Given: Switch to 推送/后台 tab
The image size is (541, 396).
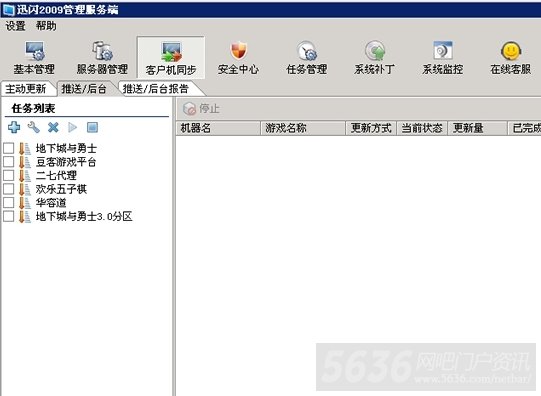Looking at the screenshot, I should tap(84, 89).
